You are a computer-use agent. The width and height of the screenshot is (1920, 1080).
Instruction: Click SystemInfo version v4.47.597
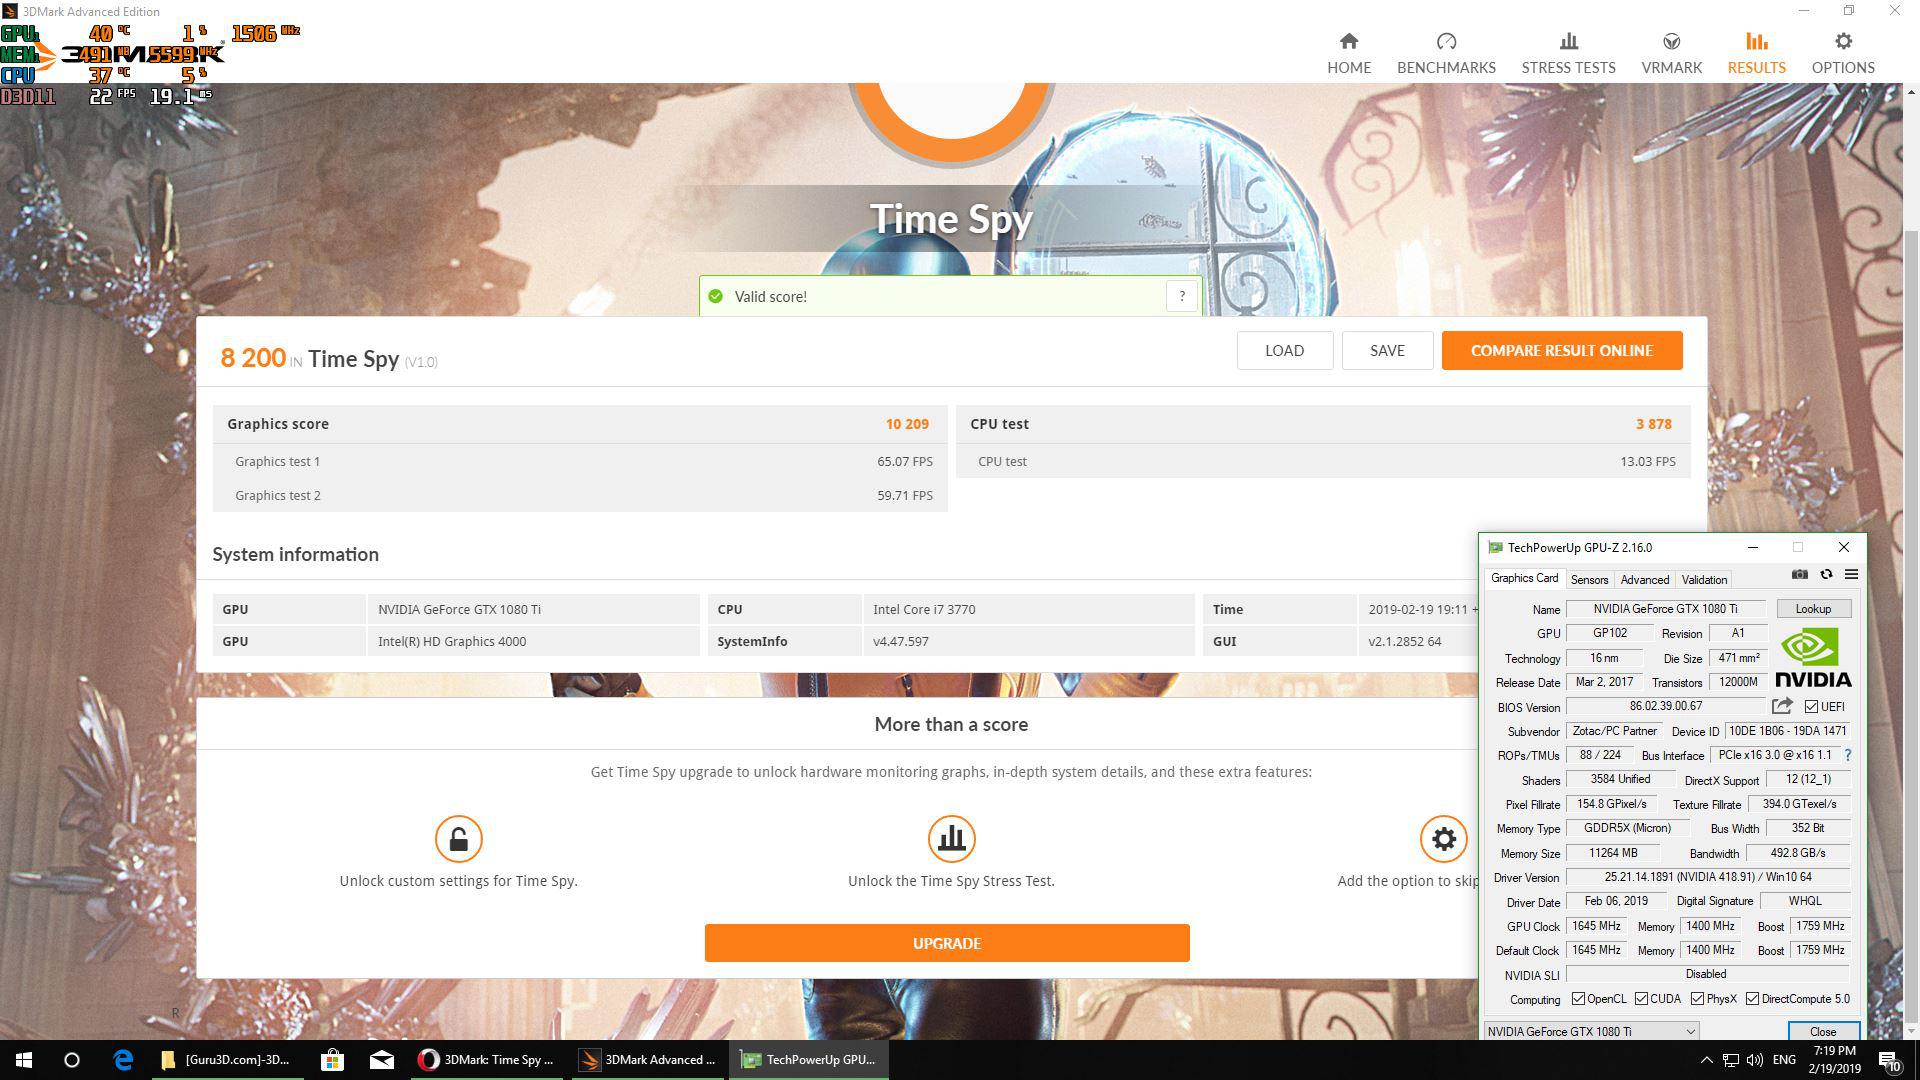click(1028, 641)
